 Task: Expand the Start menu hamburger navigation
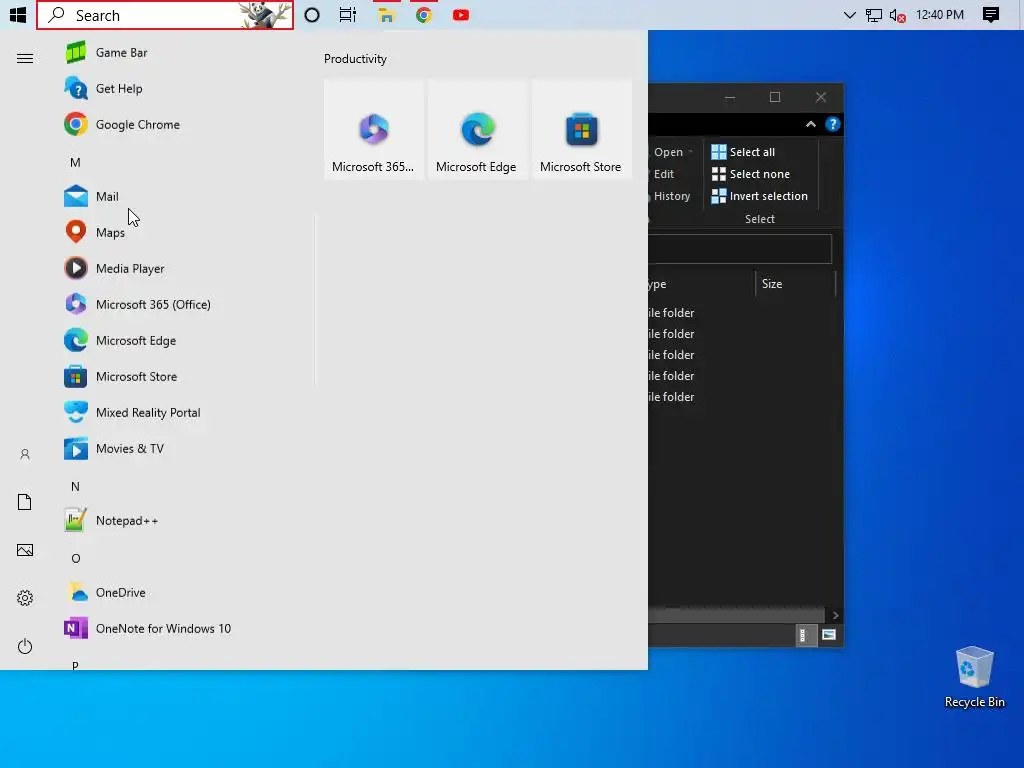(x=25, y=59)
